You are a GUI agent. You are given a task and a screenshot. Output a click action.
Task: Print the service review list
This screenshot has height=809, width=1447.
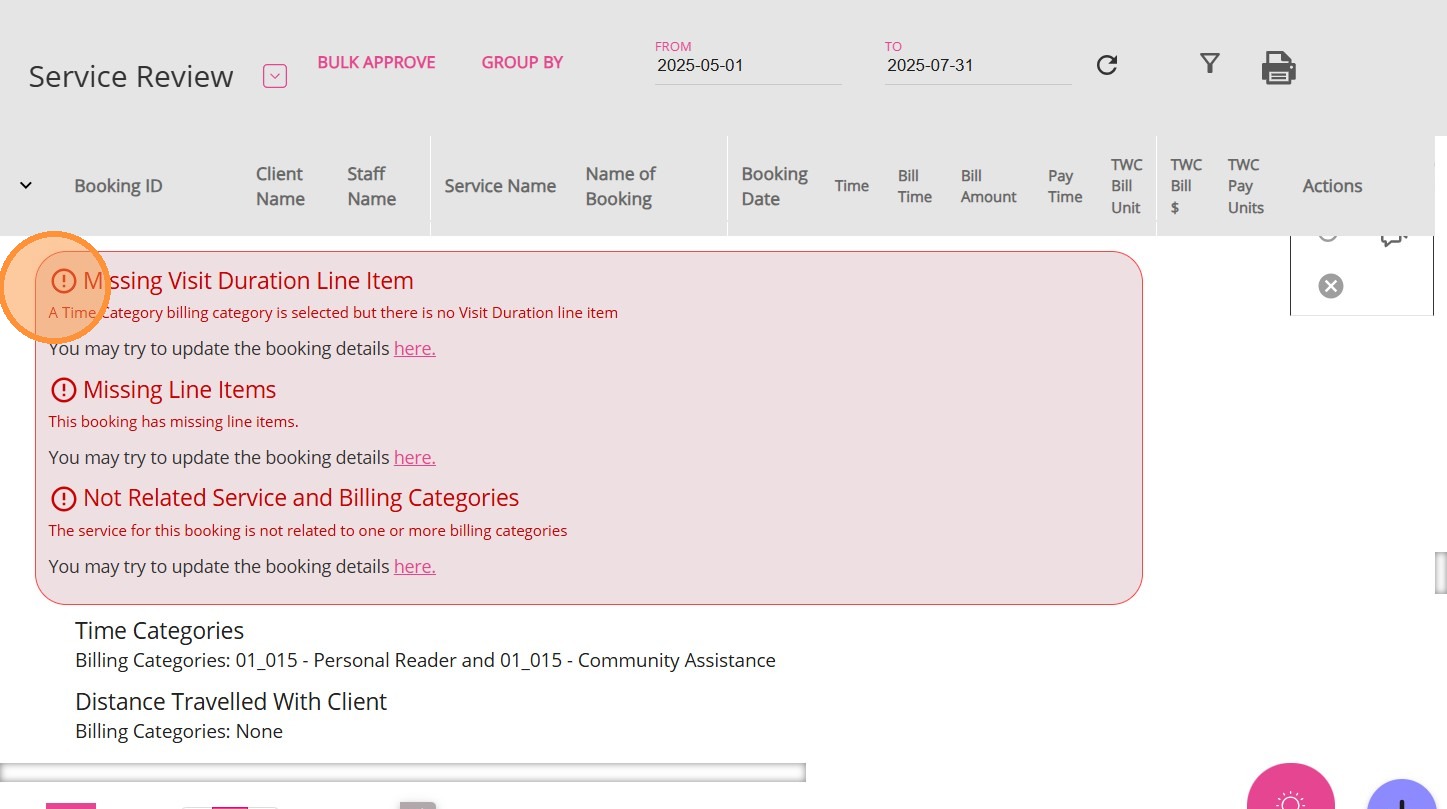[x=1278, y=68]
